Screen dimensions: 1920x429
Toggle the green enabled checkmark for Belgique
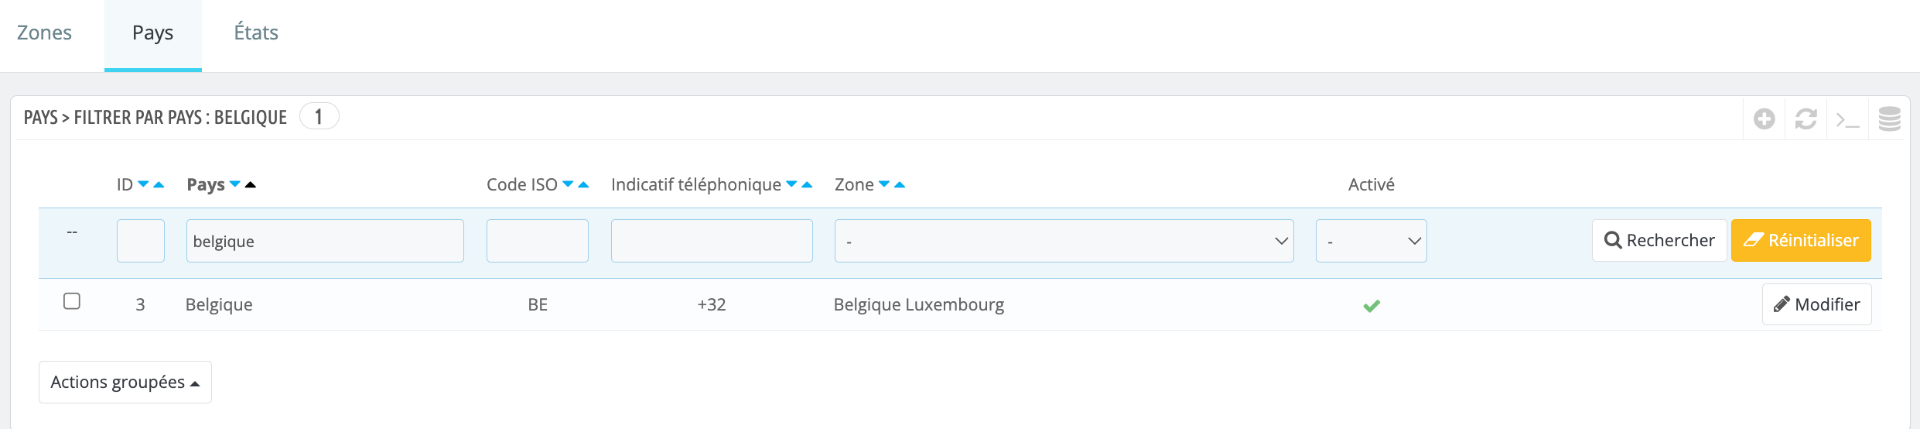click(x=1371, y=306)
